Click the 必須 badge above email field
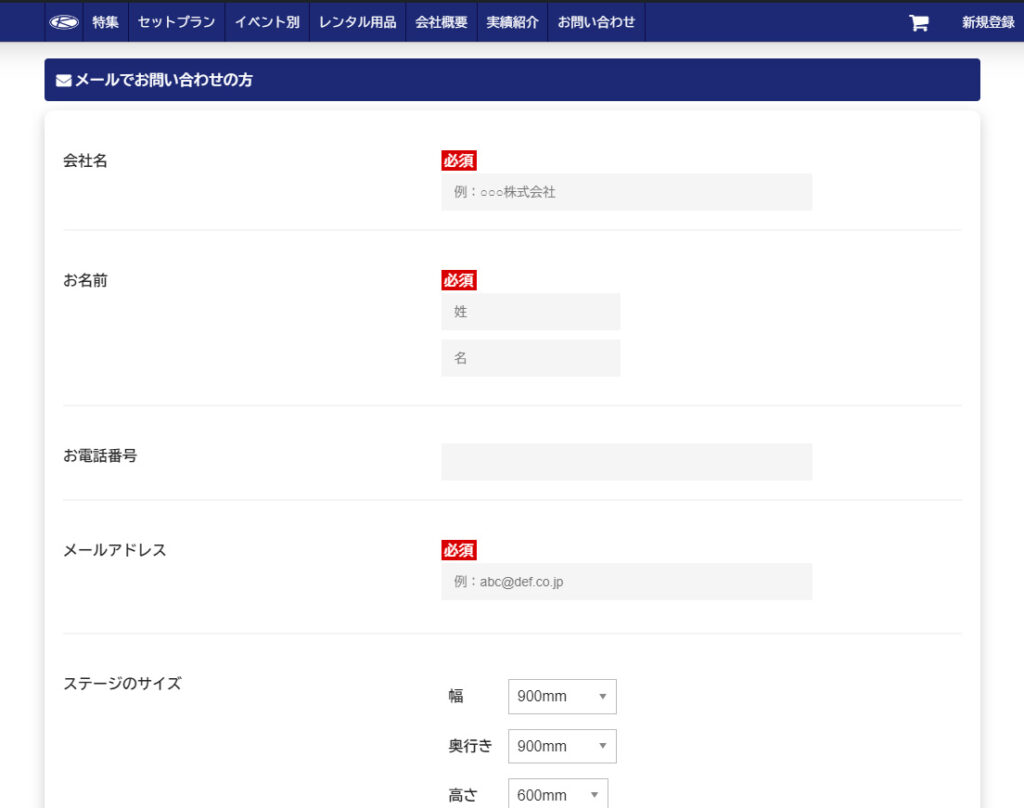Screen dimensions: 1024x808 pyautogui.click(x=458, y=550)
